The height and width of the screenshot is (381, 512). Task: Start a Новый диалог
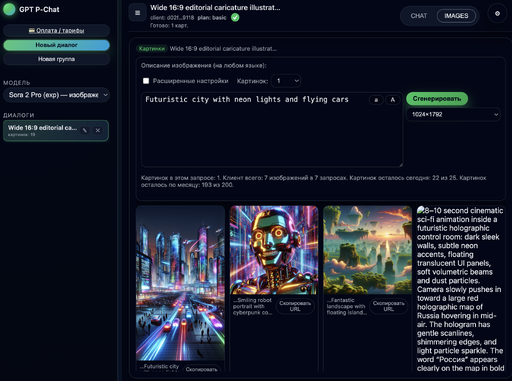tap(56, 45)
